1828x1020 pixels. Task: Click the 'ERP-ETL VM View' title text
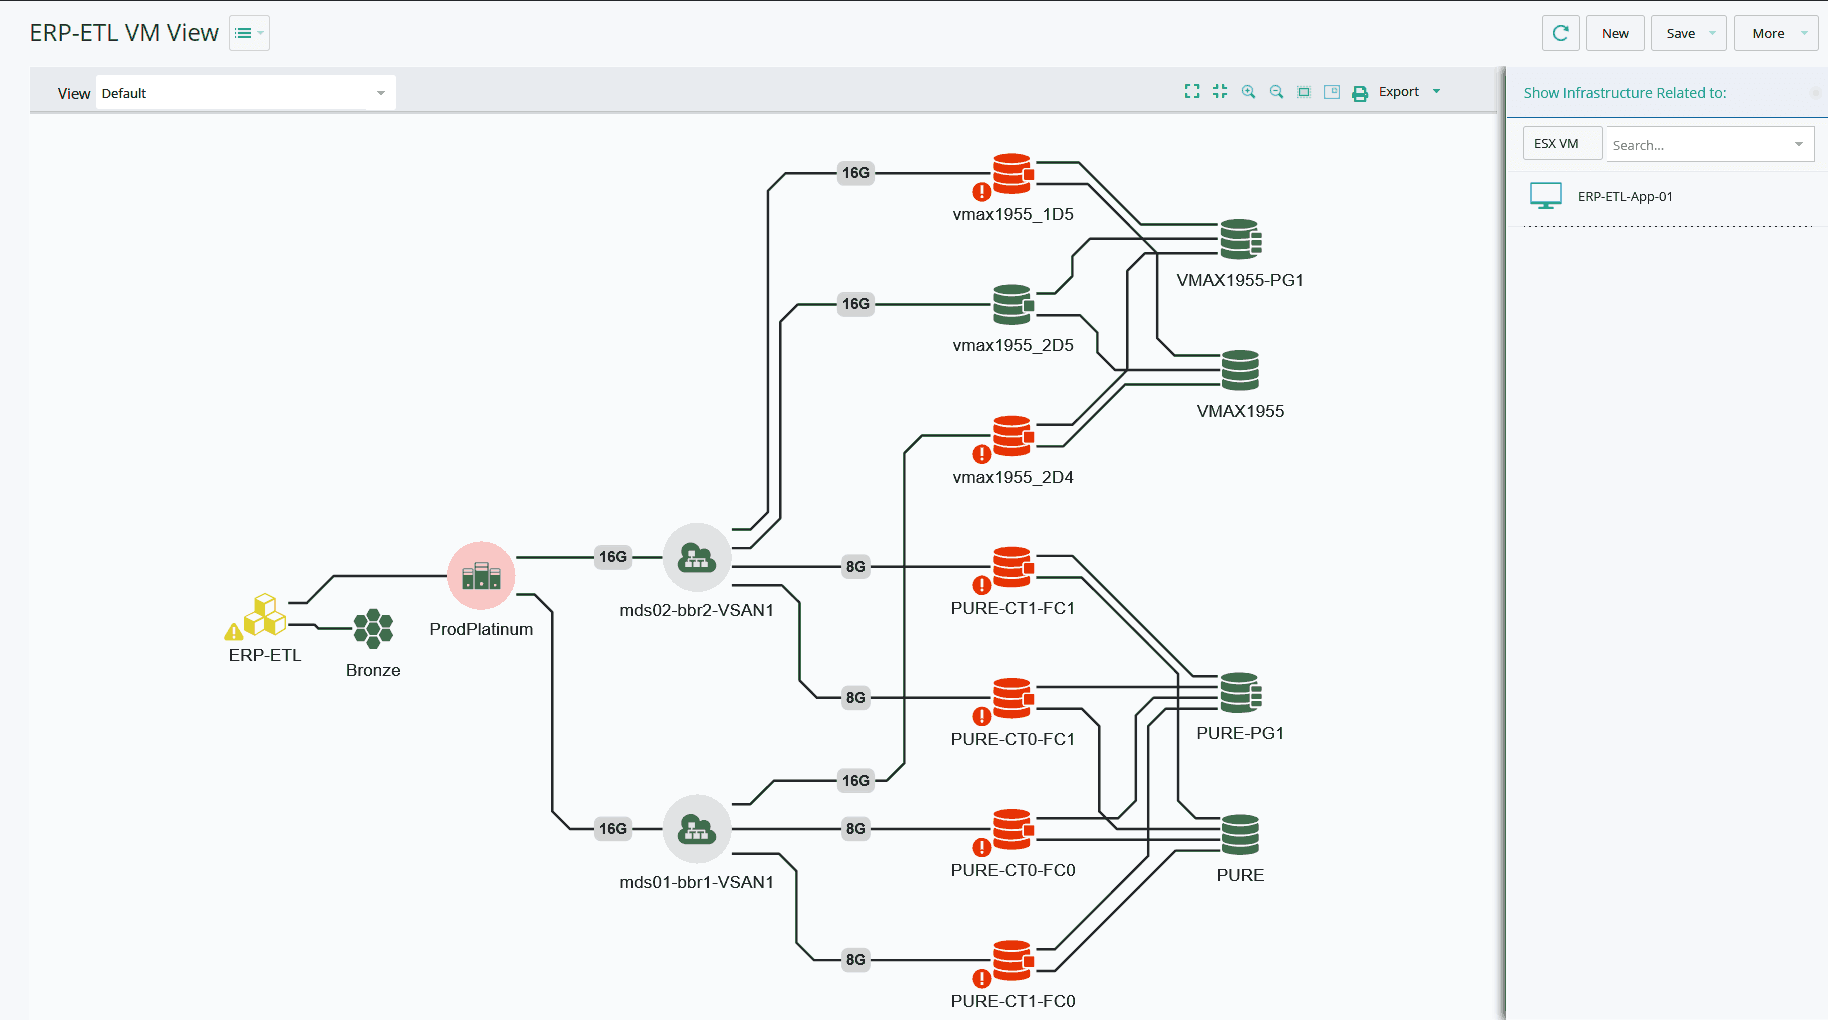[124, 33]
